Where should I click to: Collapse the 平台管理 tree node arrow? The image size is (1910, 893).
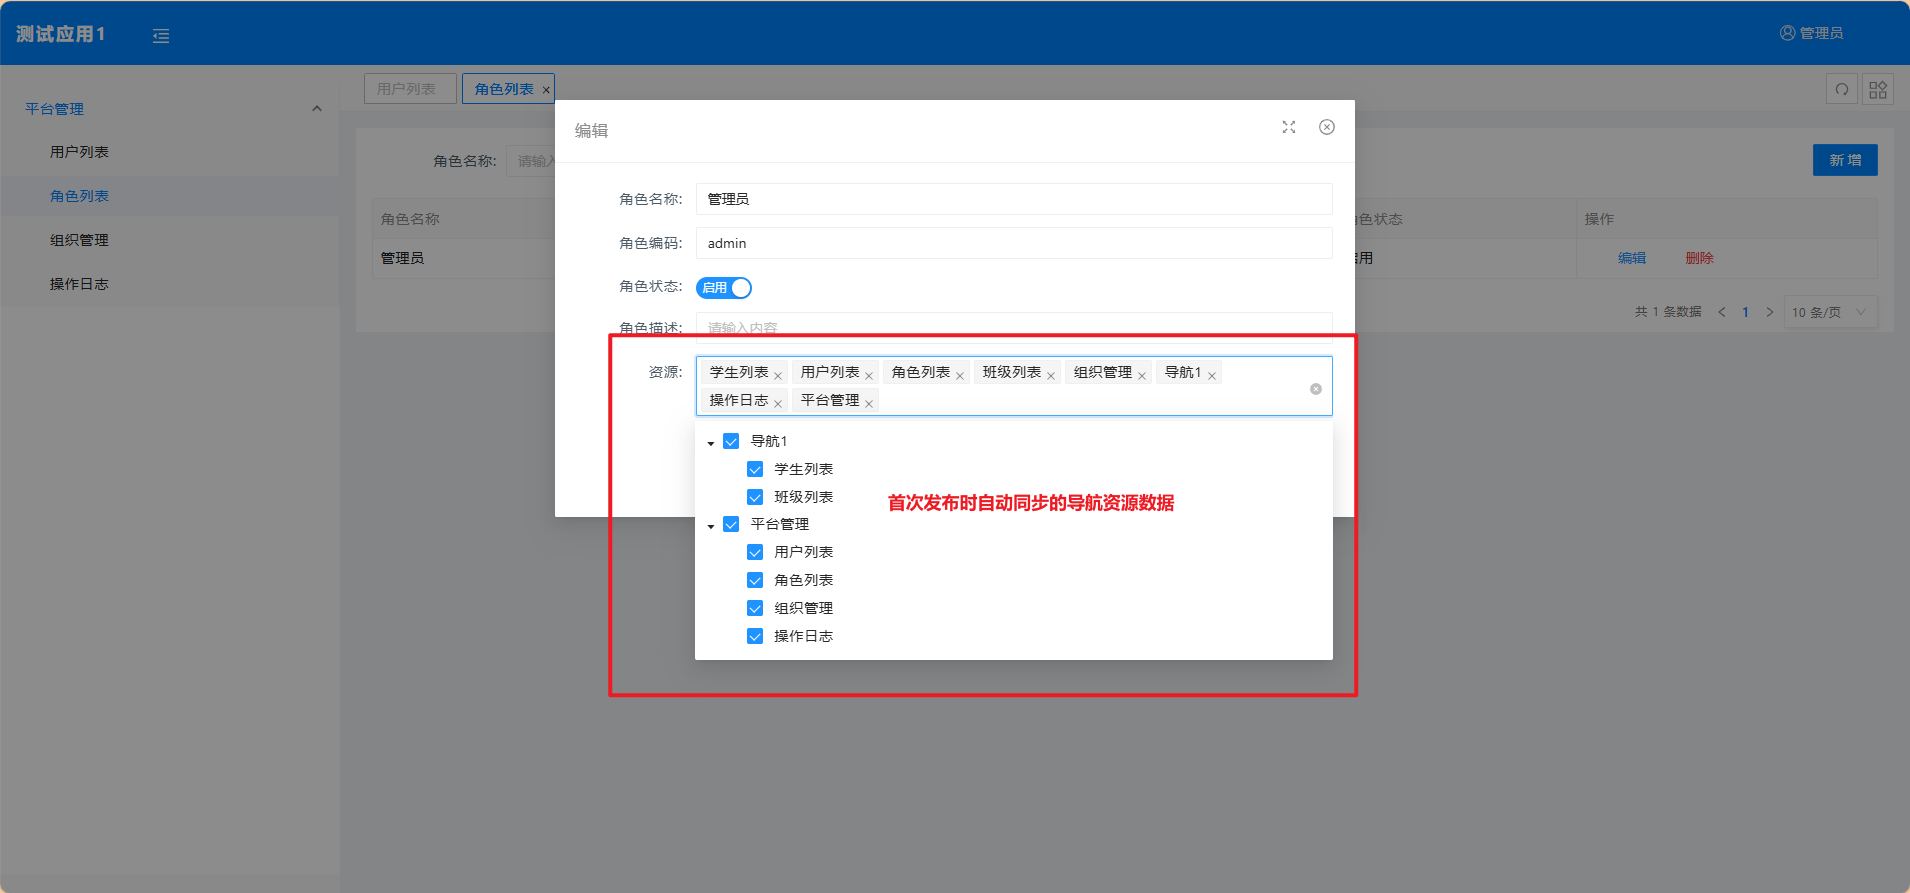point(711,525)
